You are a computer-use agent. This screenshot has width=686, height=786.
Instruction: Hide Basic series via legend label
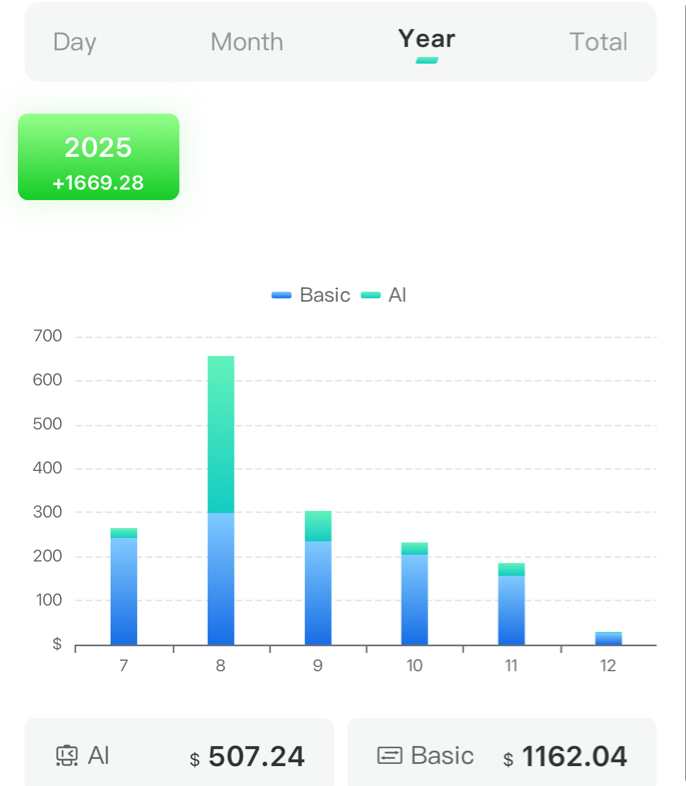tap(324, 295)
